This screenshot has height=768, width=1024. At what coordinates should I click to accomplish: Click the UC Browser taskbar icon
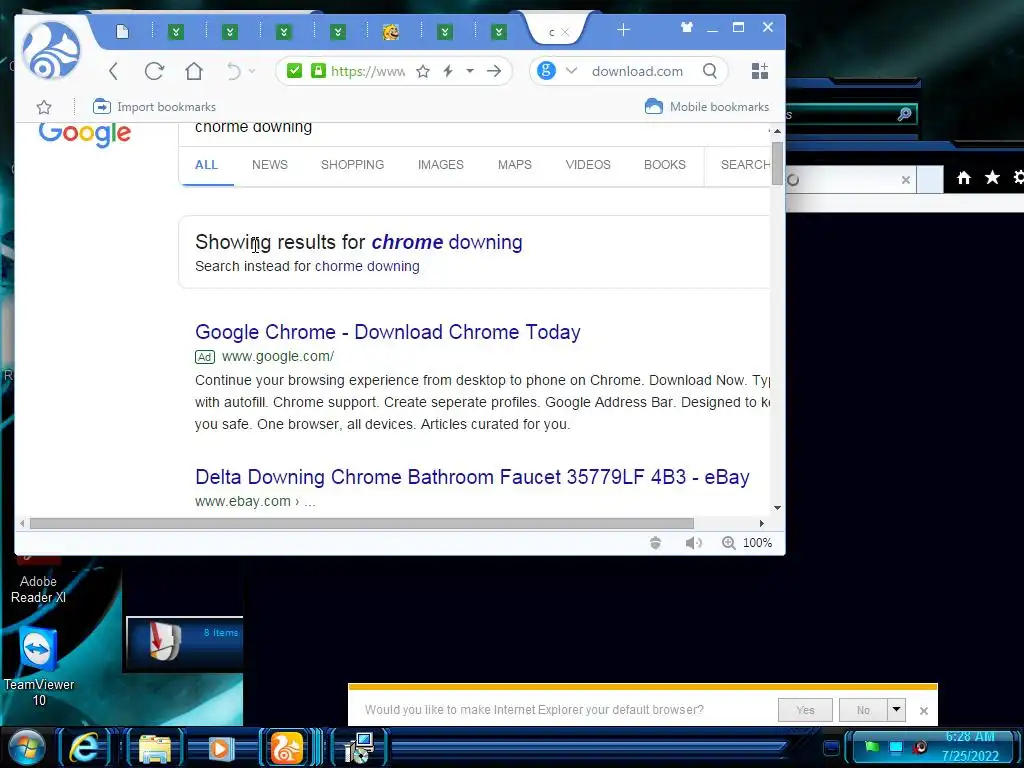287,748
